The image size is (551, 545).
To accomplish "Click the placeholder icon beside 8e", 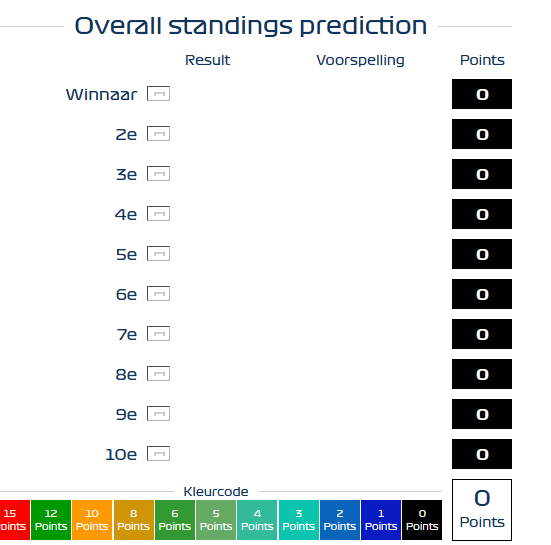I will tap(158, 374).
